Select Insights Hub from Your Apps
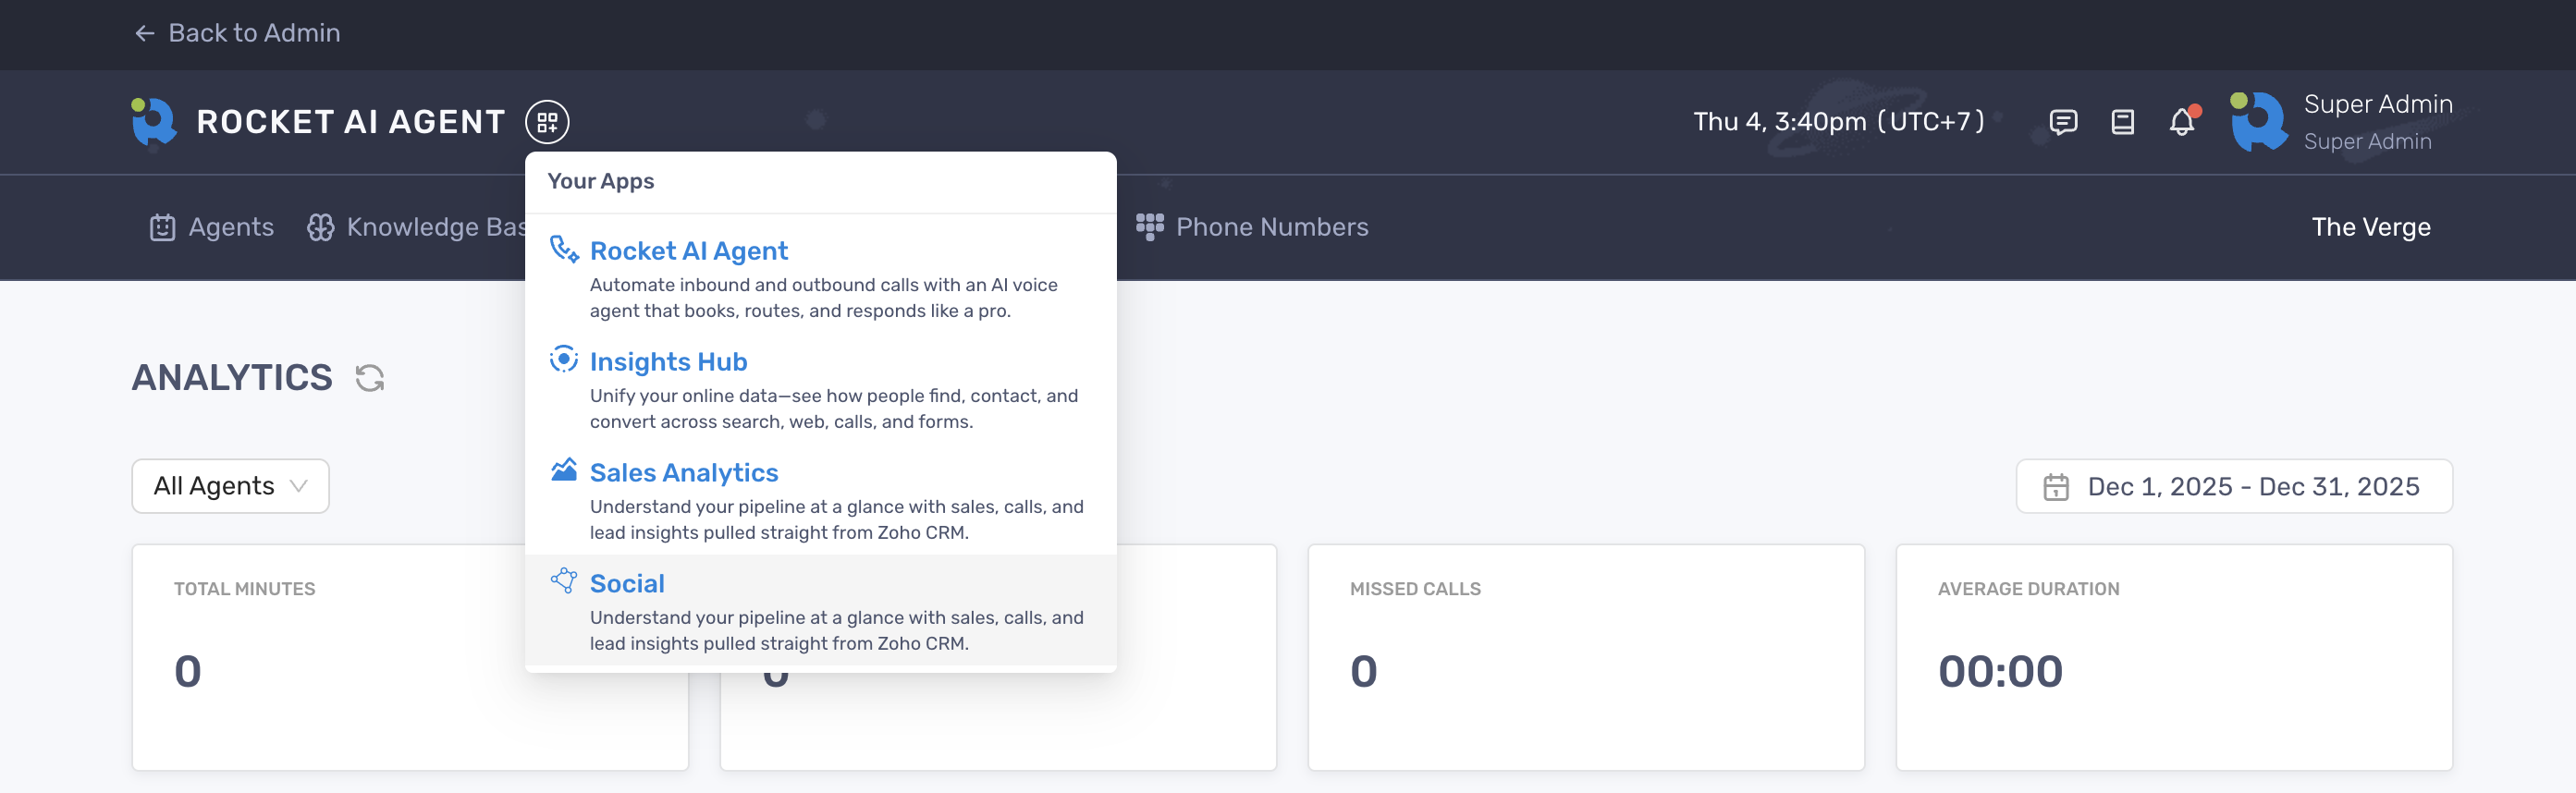 pyautogui.click(x=668, y=361)
